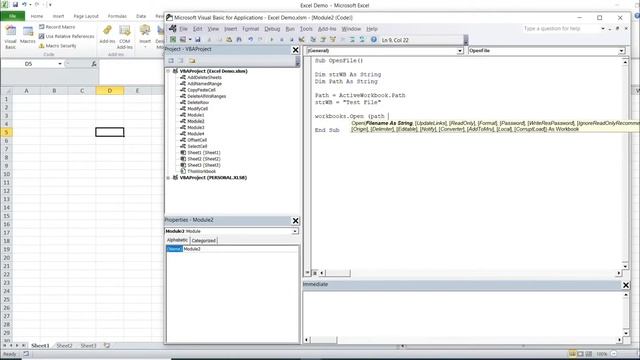Click the Record Macro ribbon button
This screenshot has height=360, width=640.
coord(57,27)
